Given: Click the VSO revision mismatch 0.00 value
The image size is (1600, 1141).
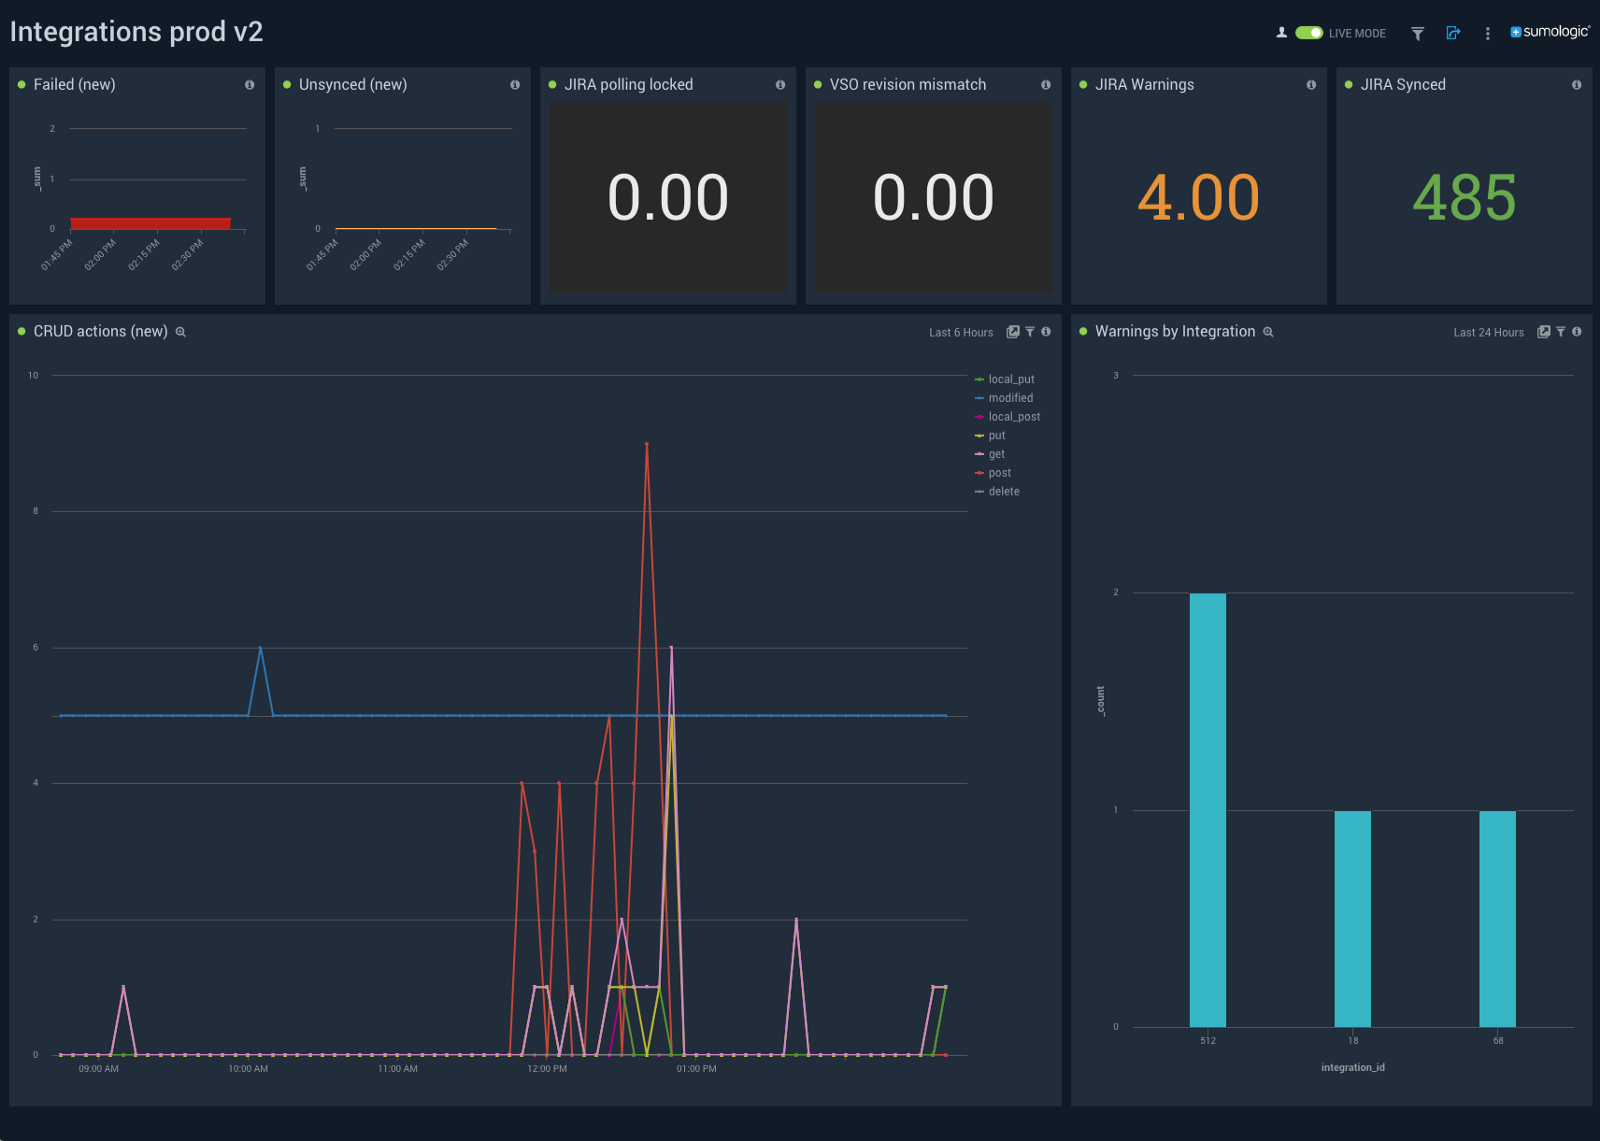Looking at the screenshot, I should click(x=933, y=197).
